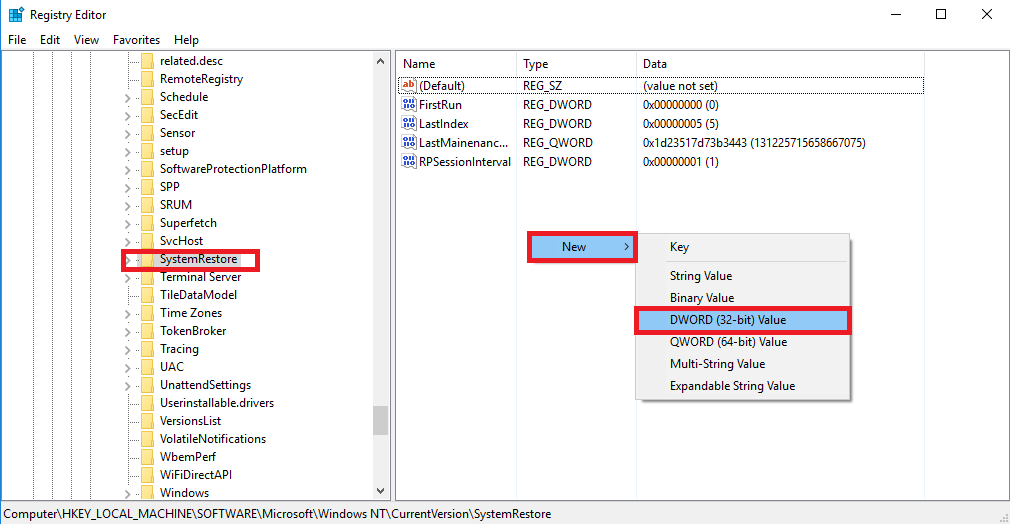
Task: Click the LastIndex data 0x00000005 (5)
Action: click(681, 124)
